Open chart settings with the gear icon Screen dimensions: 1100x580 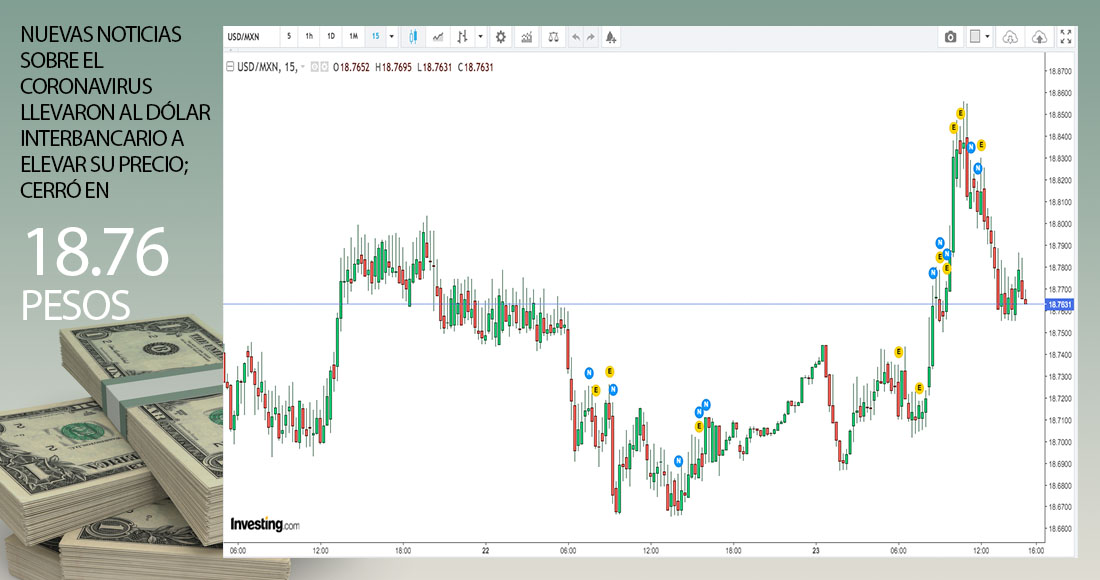tap(500, 37)
